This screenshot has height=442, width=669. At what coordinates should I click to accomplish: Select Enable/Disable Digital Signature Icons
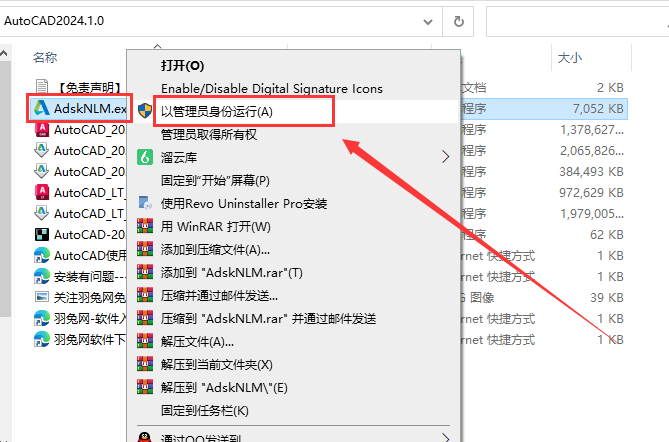[x=271, y=88]
